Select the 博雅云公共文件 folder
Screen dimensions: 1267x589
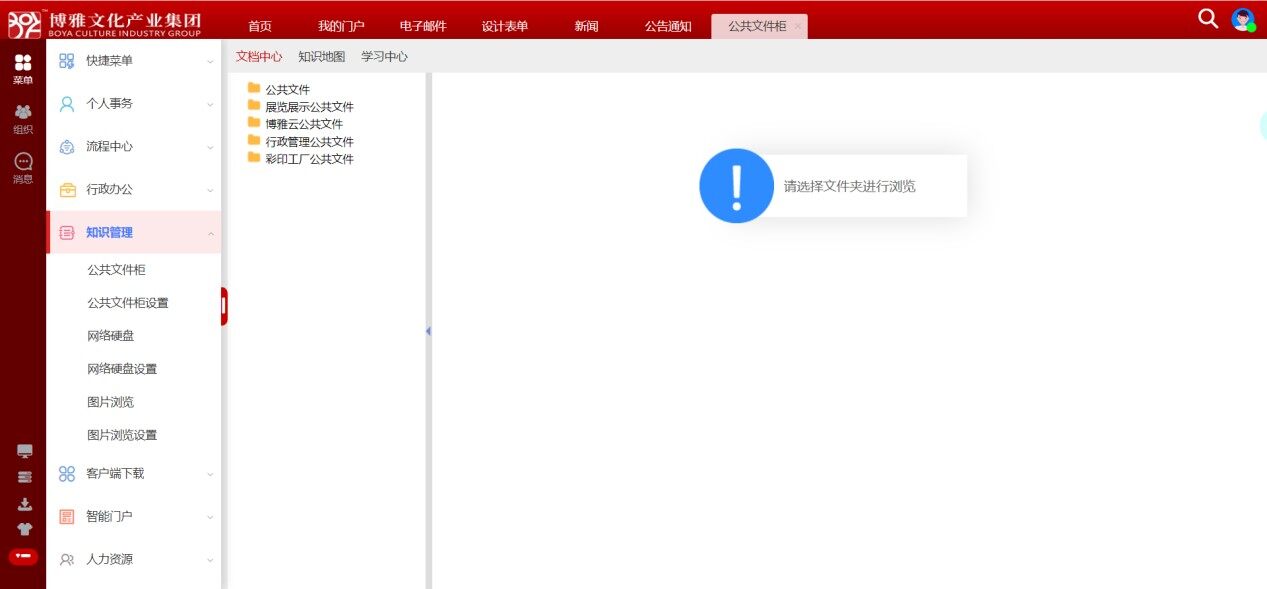coord(303,124)
